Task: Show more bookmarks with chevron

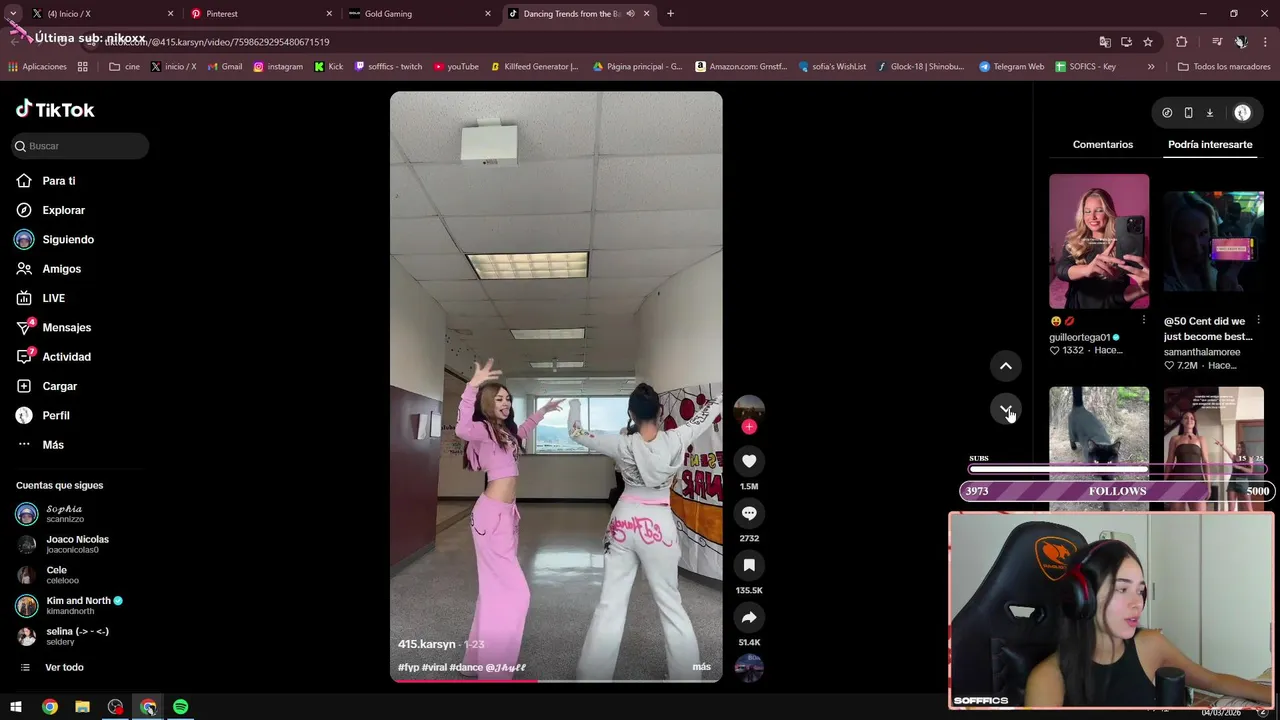Action: point(1151,67)
